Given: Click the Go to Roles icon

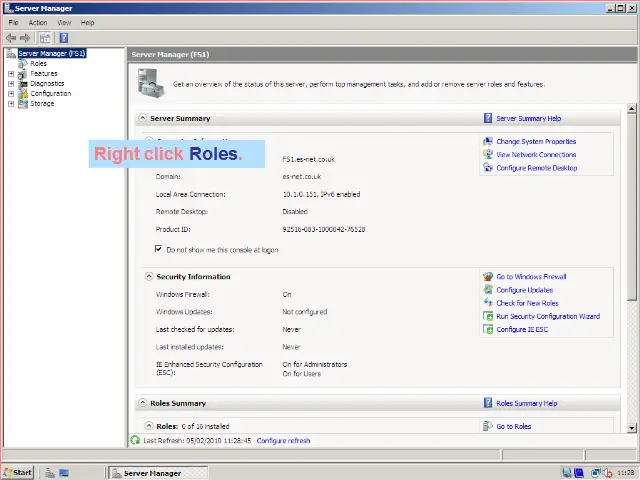Looking at the screenshot, I should pyautogui.click(x=488, y=426).
